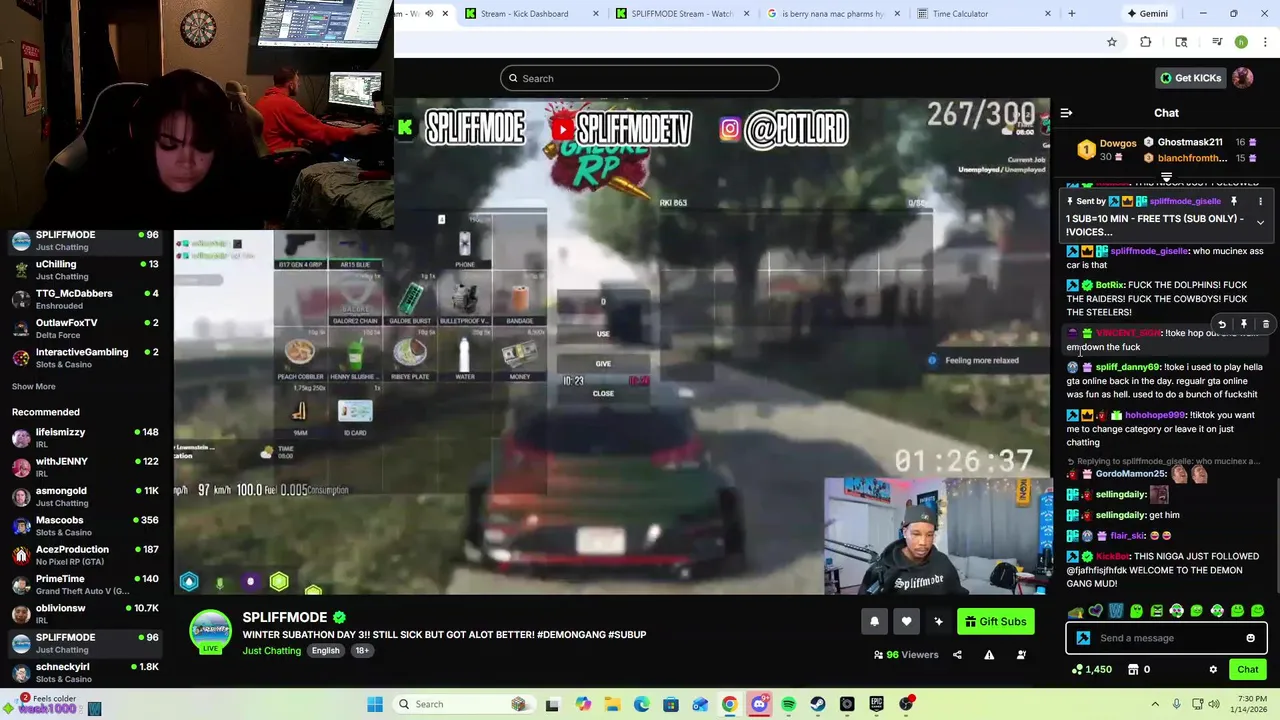1280x720 pixels.
Task: Show hidden system tray icons chevron
Action: [1155, 704]
